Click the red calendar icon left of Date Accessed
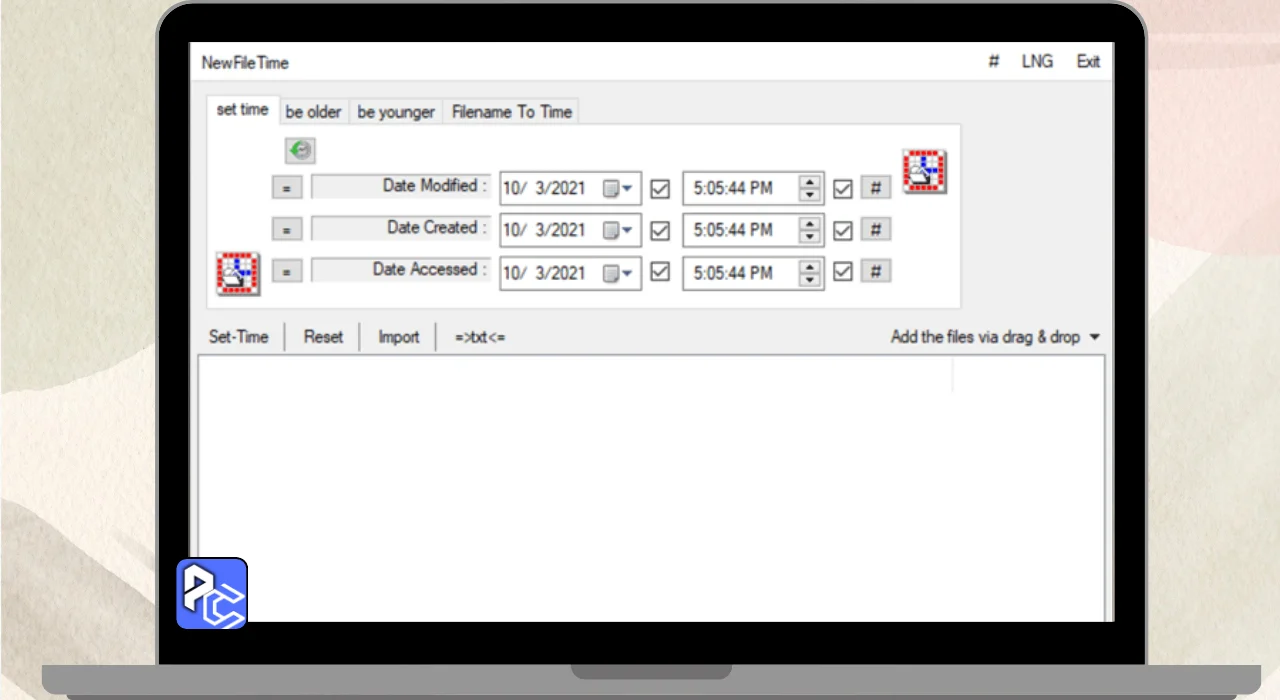 pyautogui.click(x=238, y=273)
